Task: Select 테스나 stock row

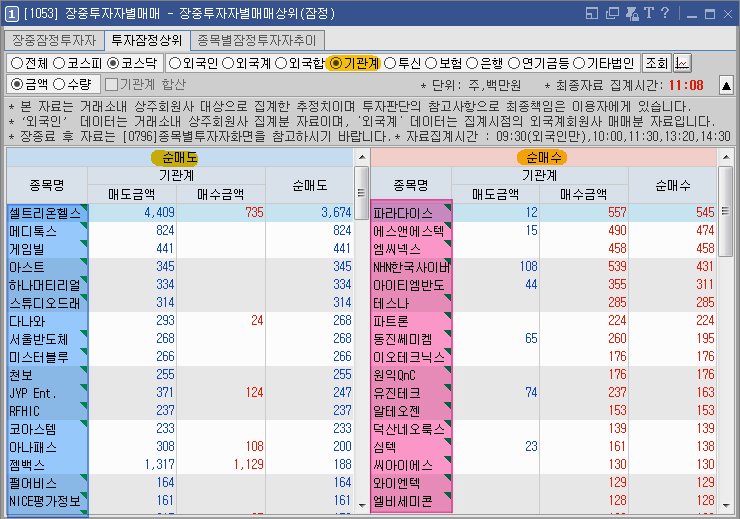Action: [412, 303]
